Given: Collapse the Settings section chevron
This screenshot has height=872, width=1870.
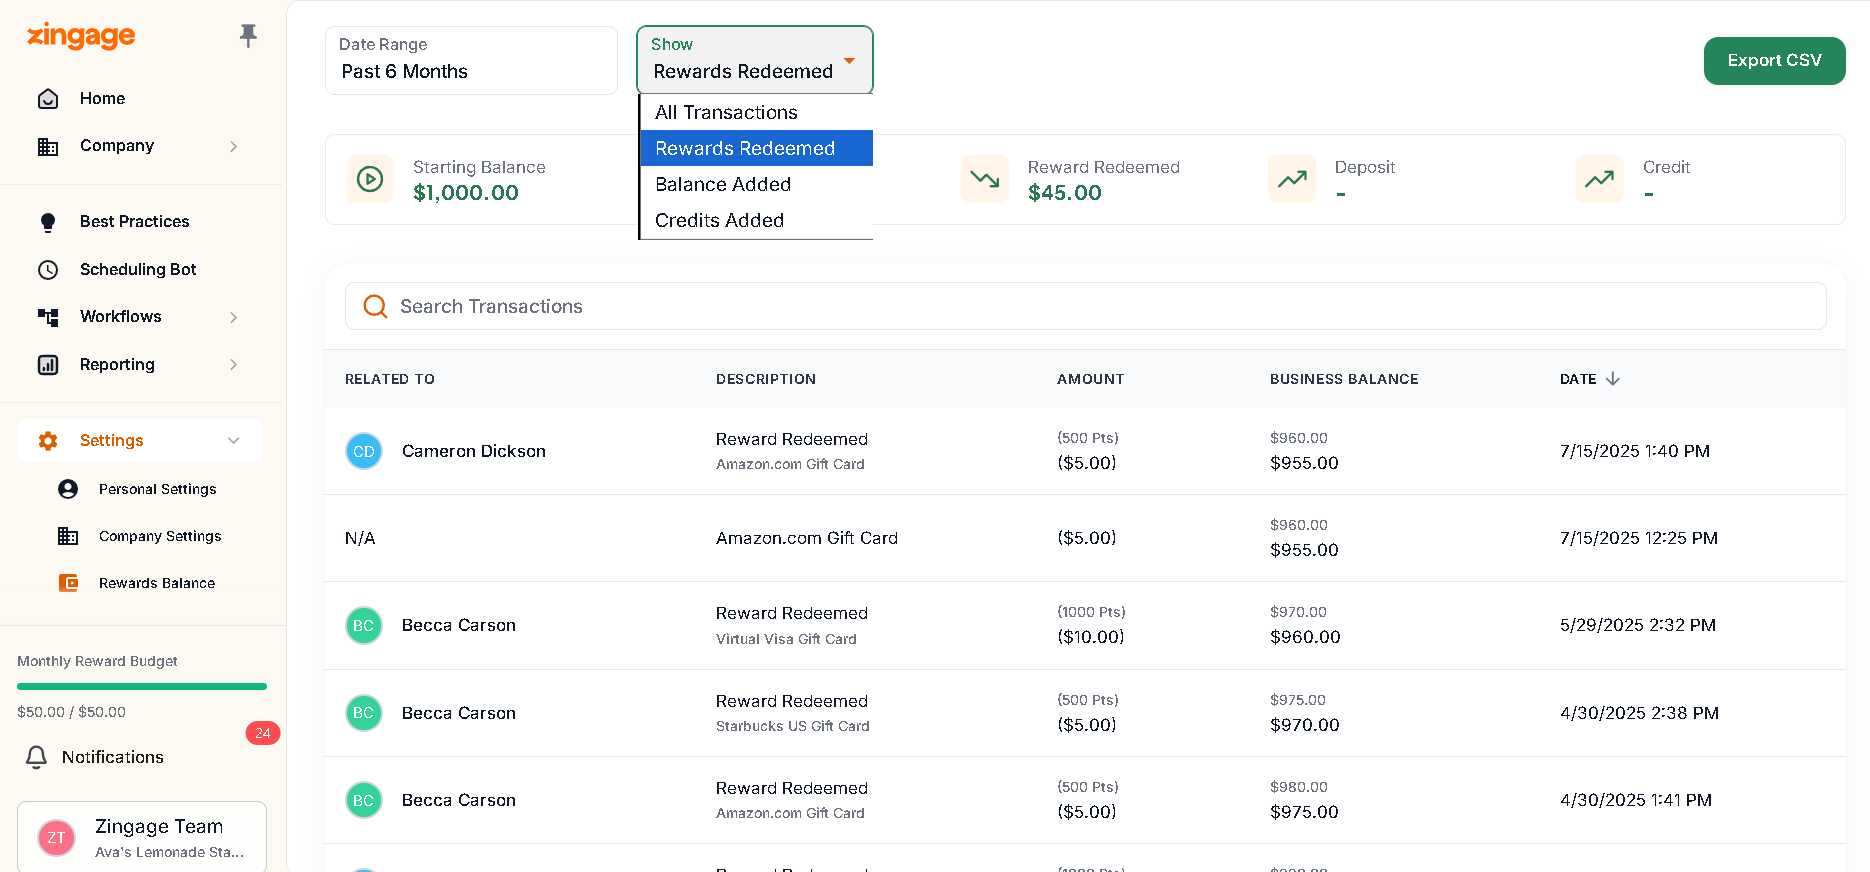Looking at the screenshot, I should click(x=234, y=441).
